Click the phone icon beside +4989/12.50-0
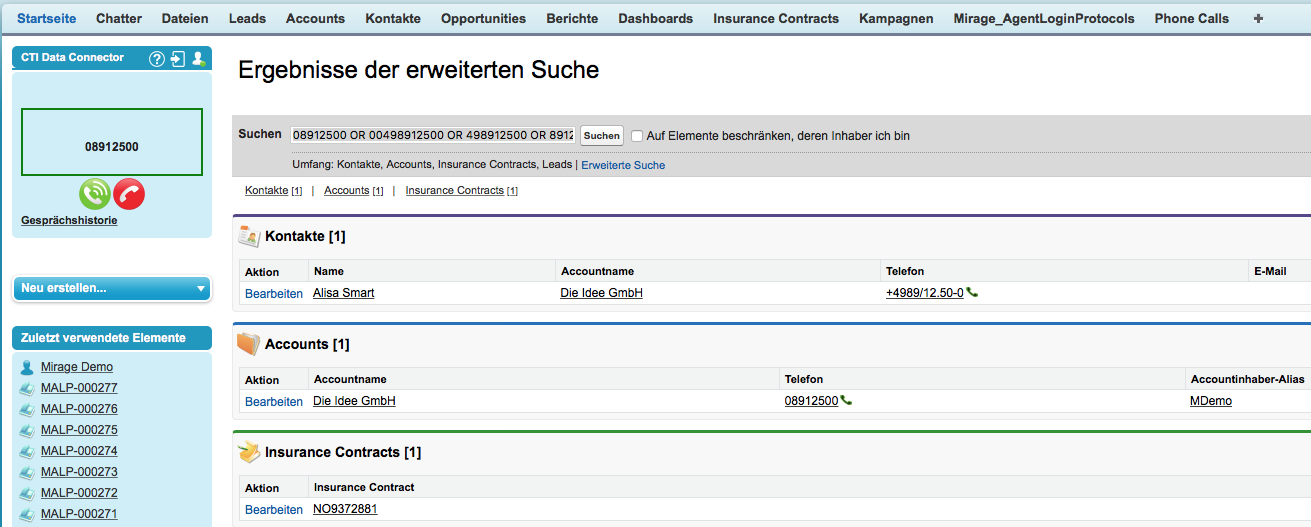 point(973,293)
